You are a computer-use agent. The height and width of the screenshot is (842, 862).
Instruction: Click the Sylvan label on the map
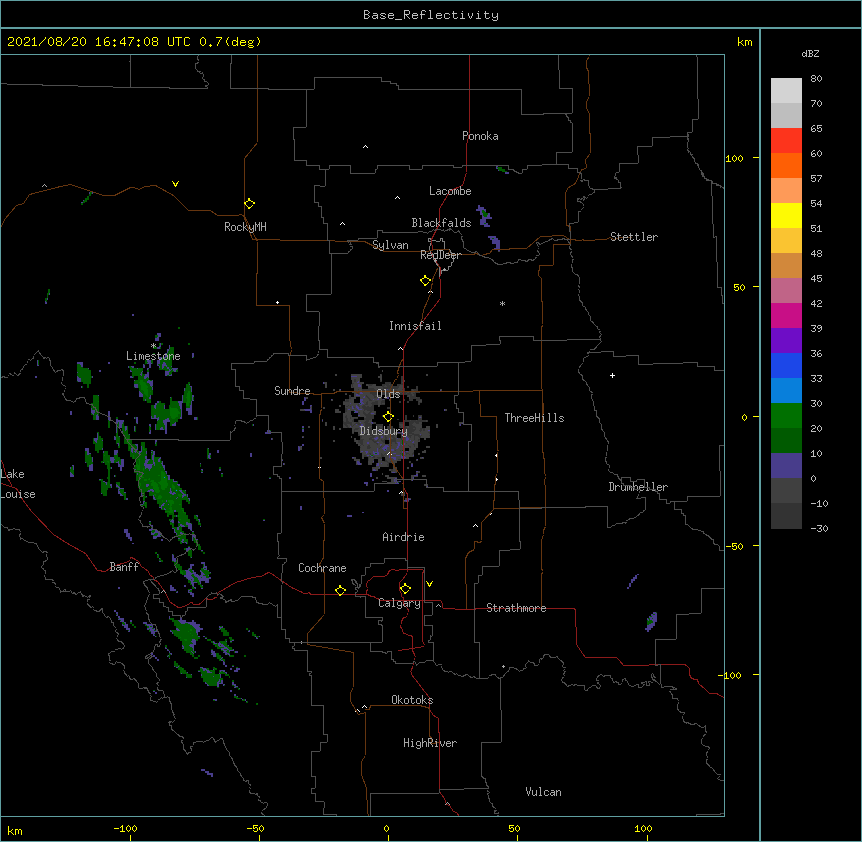click(x=390, y=245)
